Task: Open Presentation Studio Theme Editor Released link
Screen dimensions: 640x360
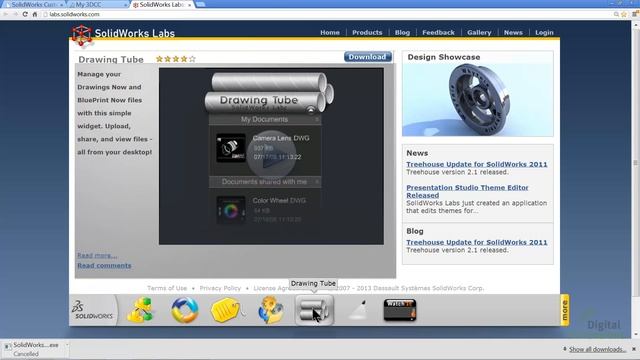Action: coord(467,191)
